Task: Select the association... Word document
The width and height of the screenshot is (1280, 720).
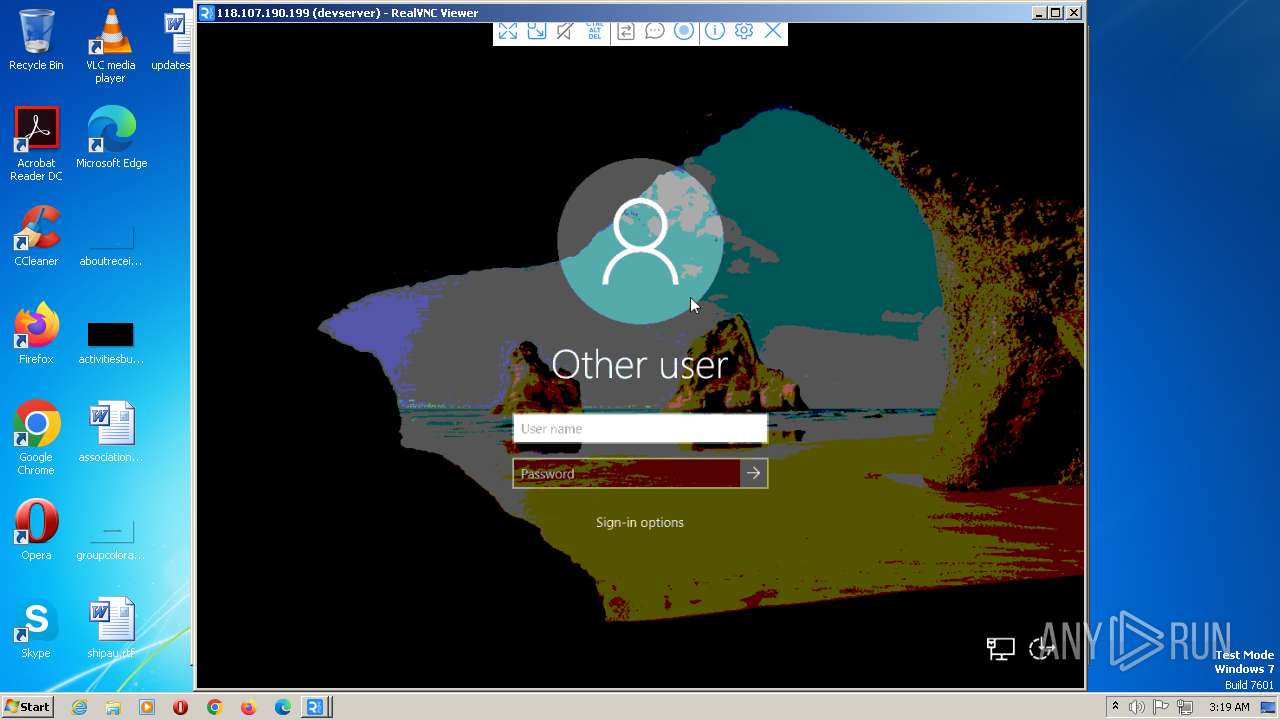Action: pyautogui.click(x=111, y=432)
